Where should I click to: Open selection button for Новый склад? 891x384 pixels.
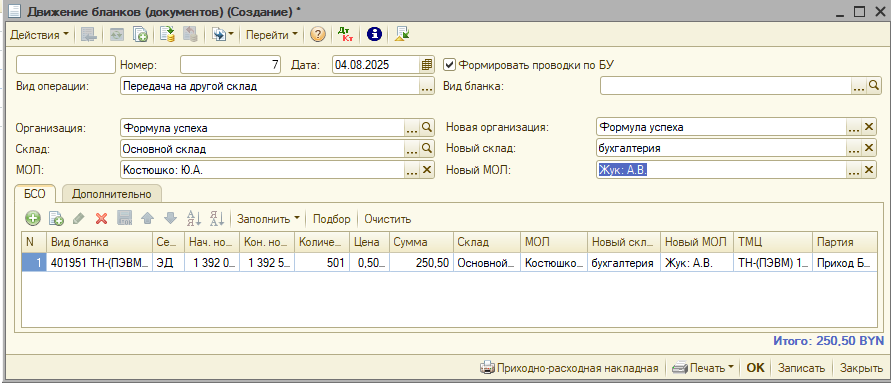[x=853, y=148]
